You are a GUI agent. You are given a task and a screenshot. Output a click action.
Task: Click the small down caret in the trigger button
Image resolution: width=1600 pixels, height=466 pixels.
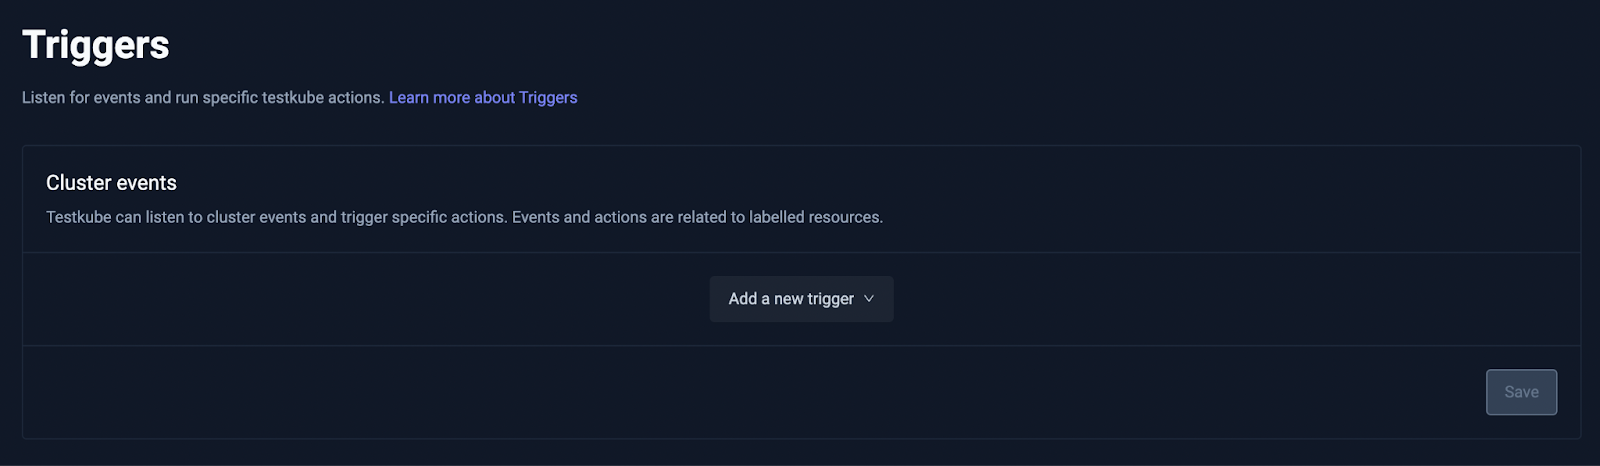click(x=868, y=299)
